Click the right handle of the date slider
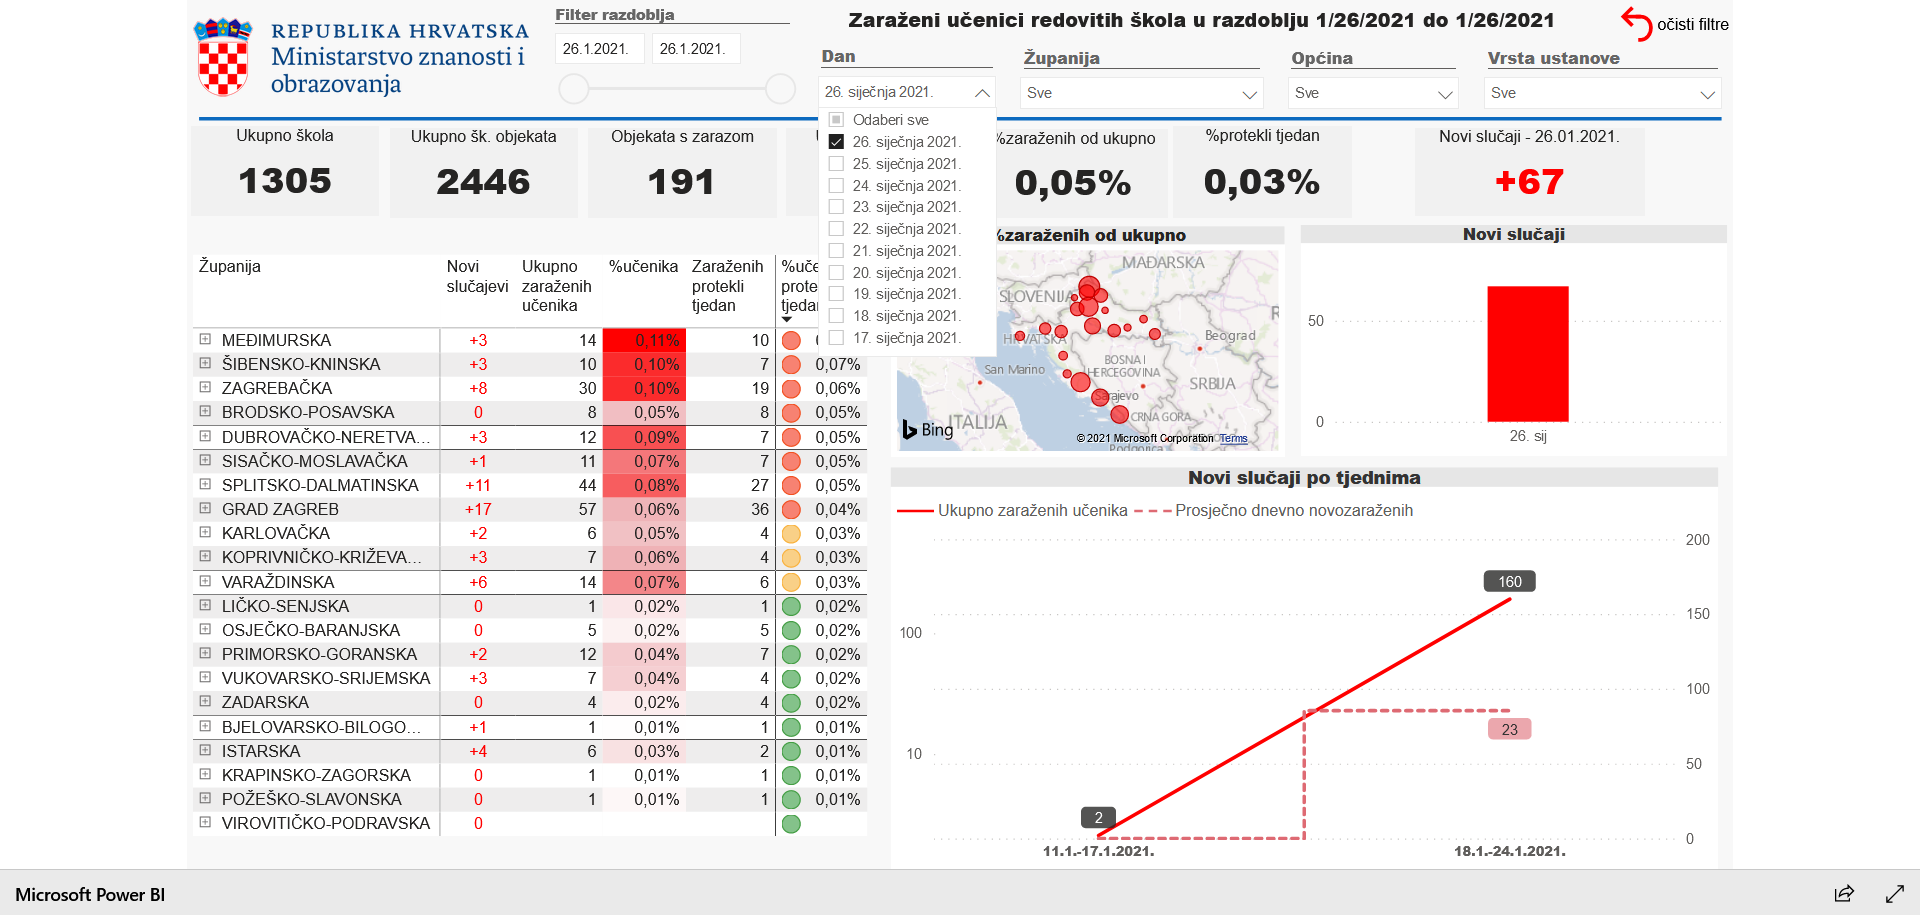Screen dimensions: 1920x915 (x=780, y=89)
